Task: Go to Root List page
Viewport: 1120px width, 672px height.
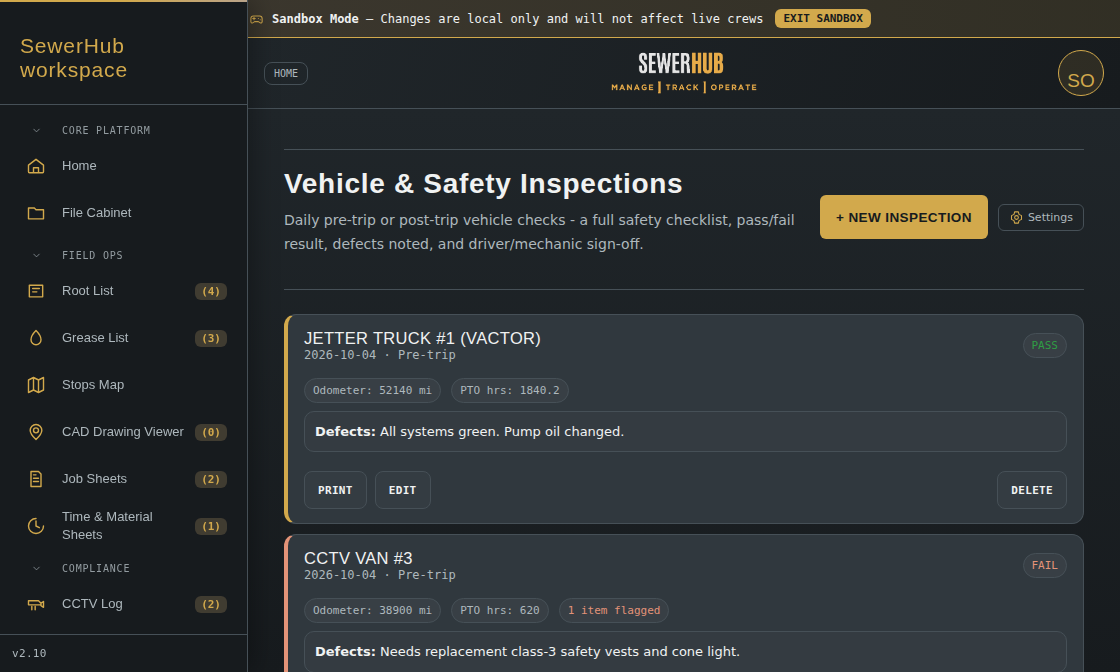Action: (124, 291)
